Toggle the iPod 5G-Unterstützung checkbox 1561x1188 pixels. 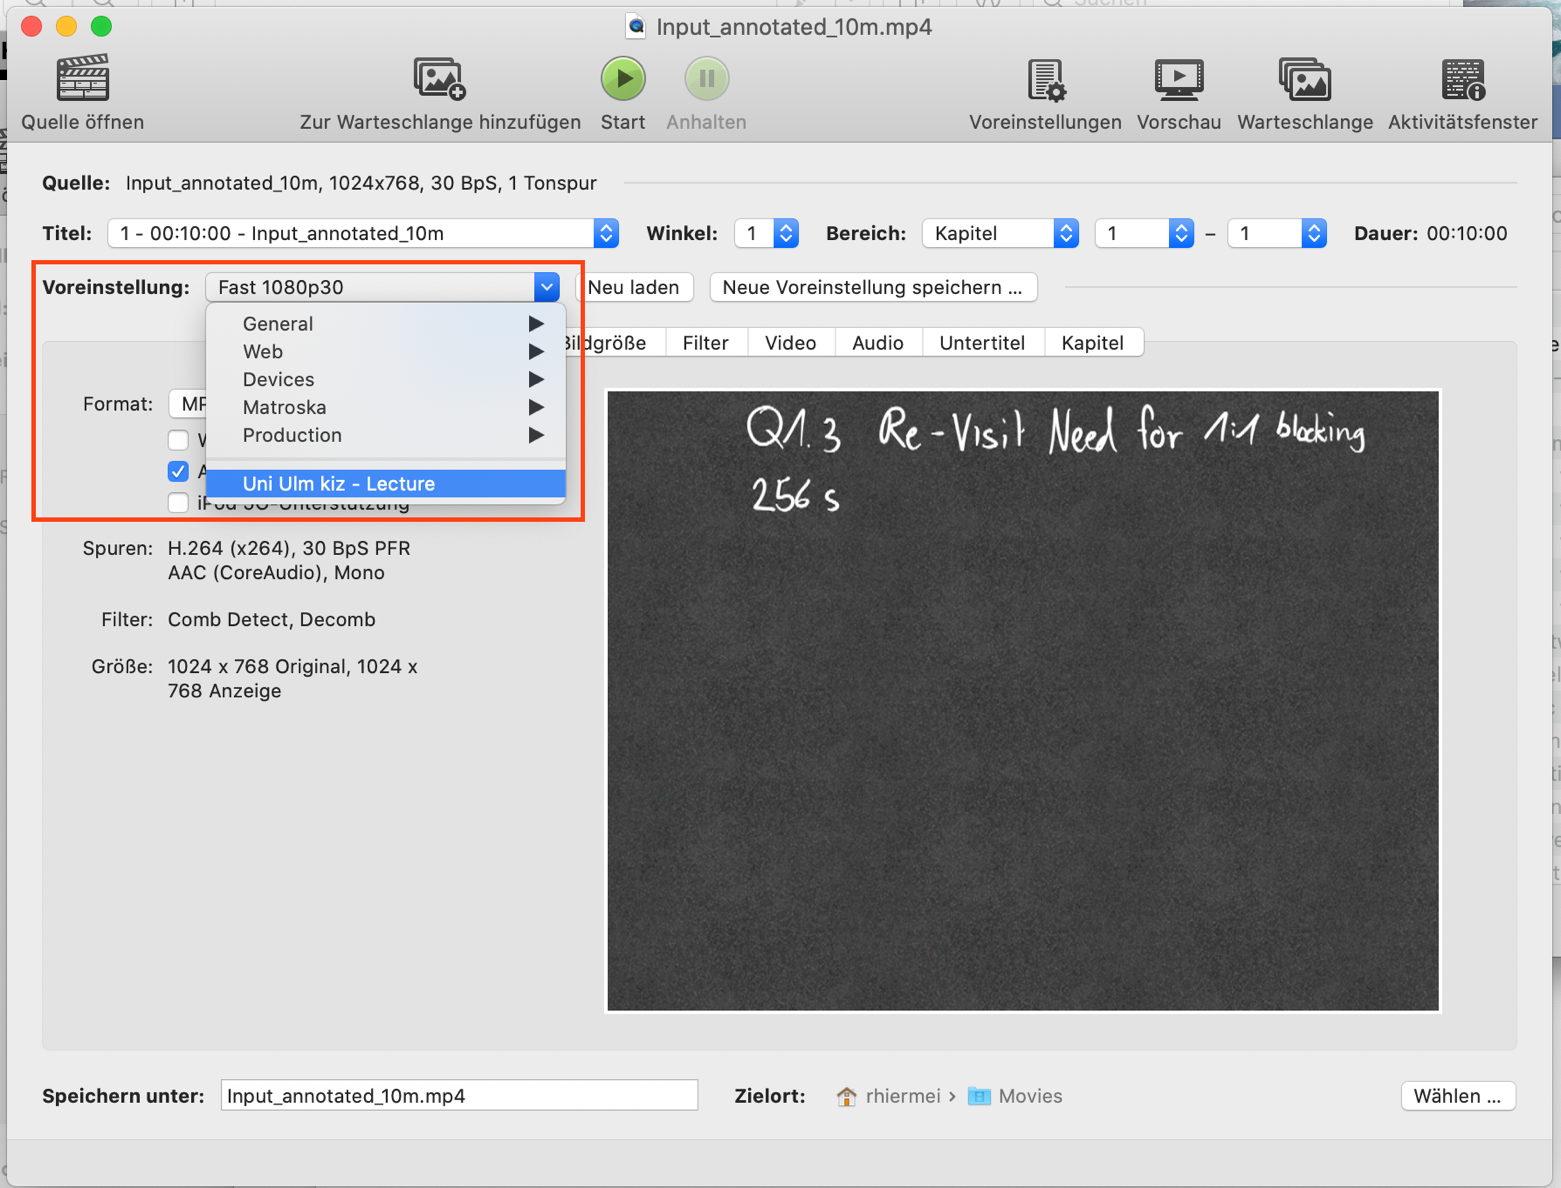178,503
